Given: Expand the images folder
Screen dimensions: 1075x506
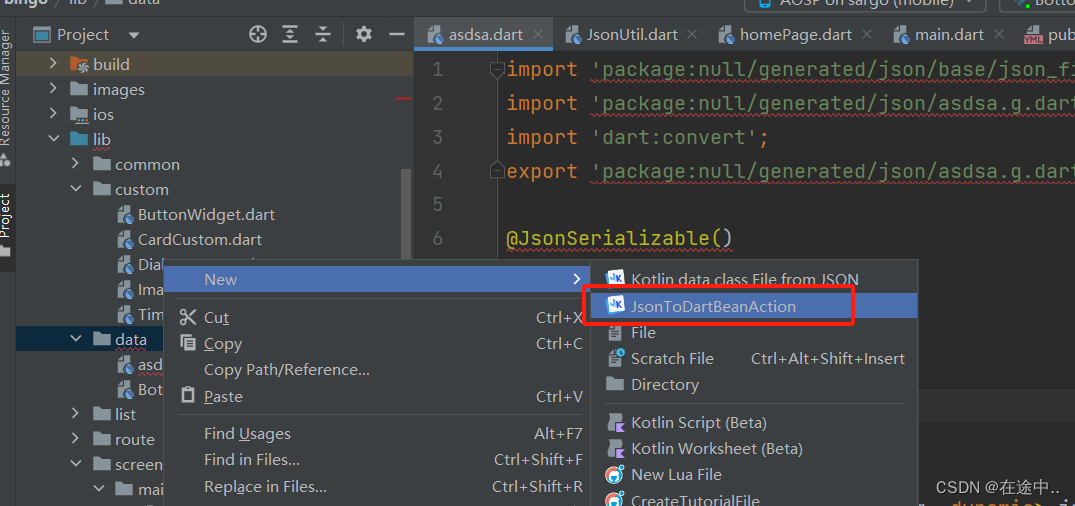Looking at the screenshot, I should pos(53,89).
